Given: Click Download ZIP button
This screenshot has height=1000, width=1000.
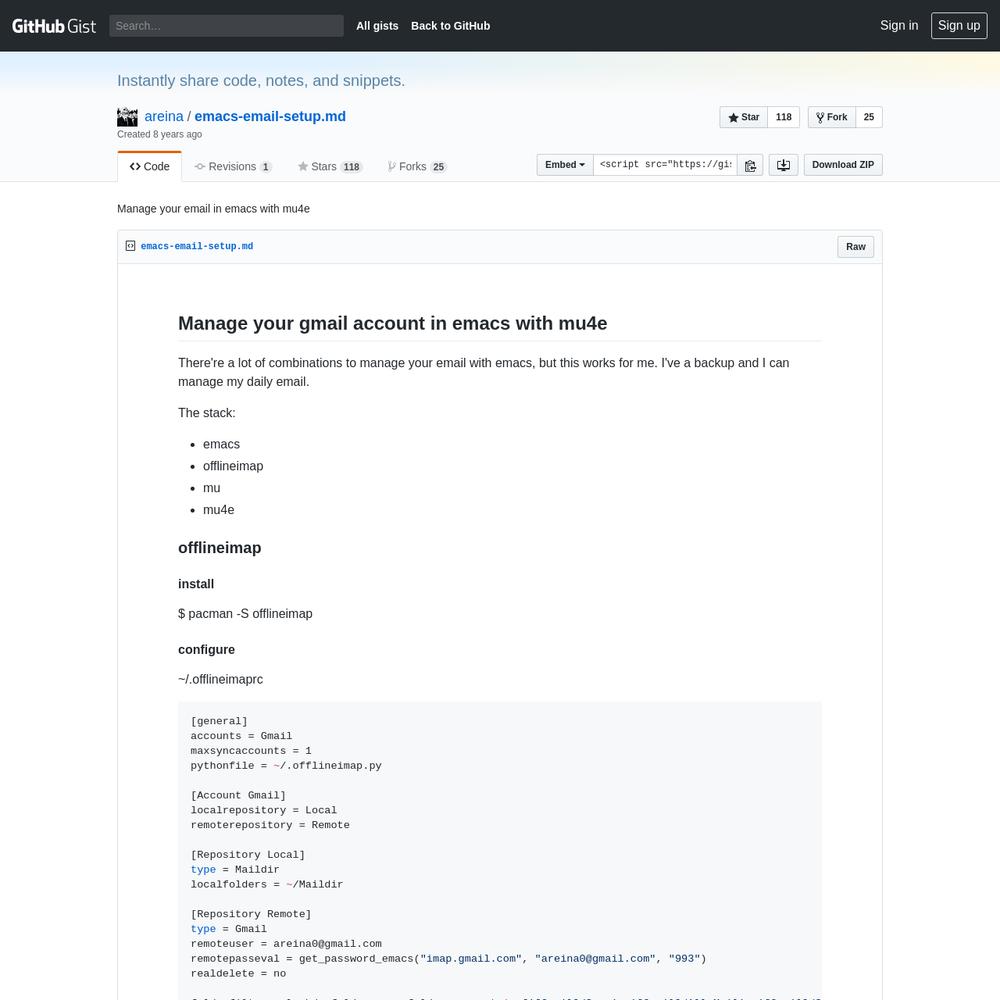Looking at the screenshot, I should pos(842,165).
